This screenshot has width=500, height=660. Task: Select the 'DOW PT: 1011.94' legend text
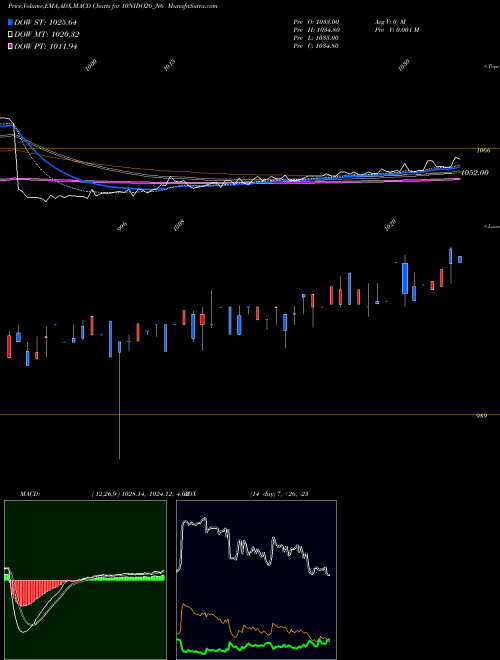pos(46,46)
